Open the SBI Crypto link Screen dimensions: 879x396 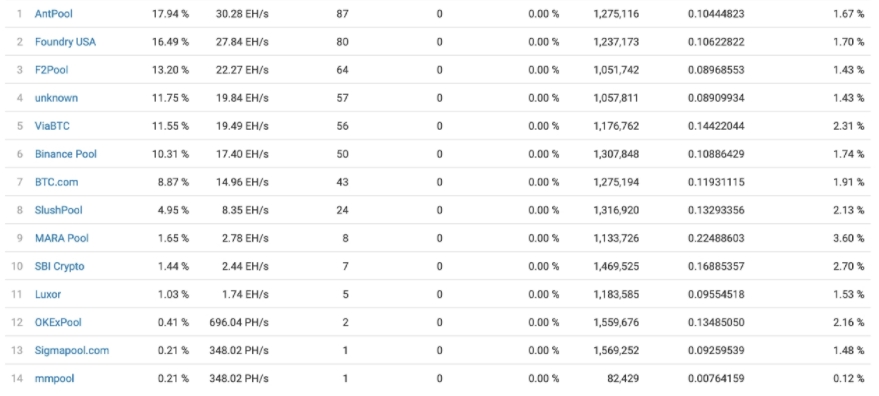[x=59, y=266]
